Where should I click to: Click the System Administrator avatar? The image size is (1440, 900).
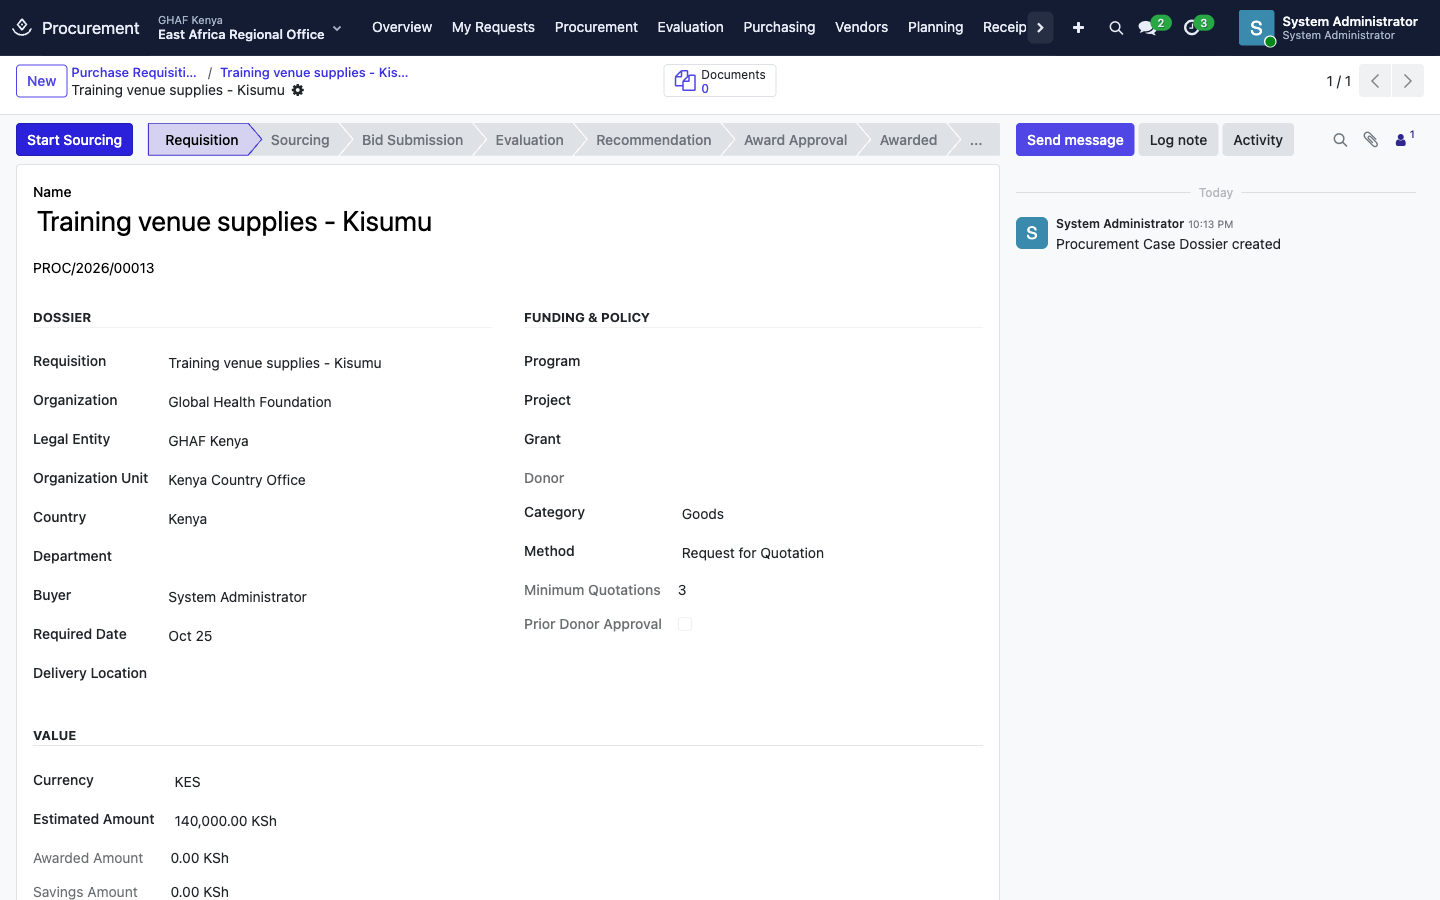pyautogui.click(x=1256, y=28)
